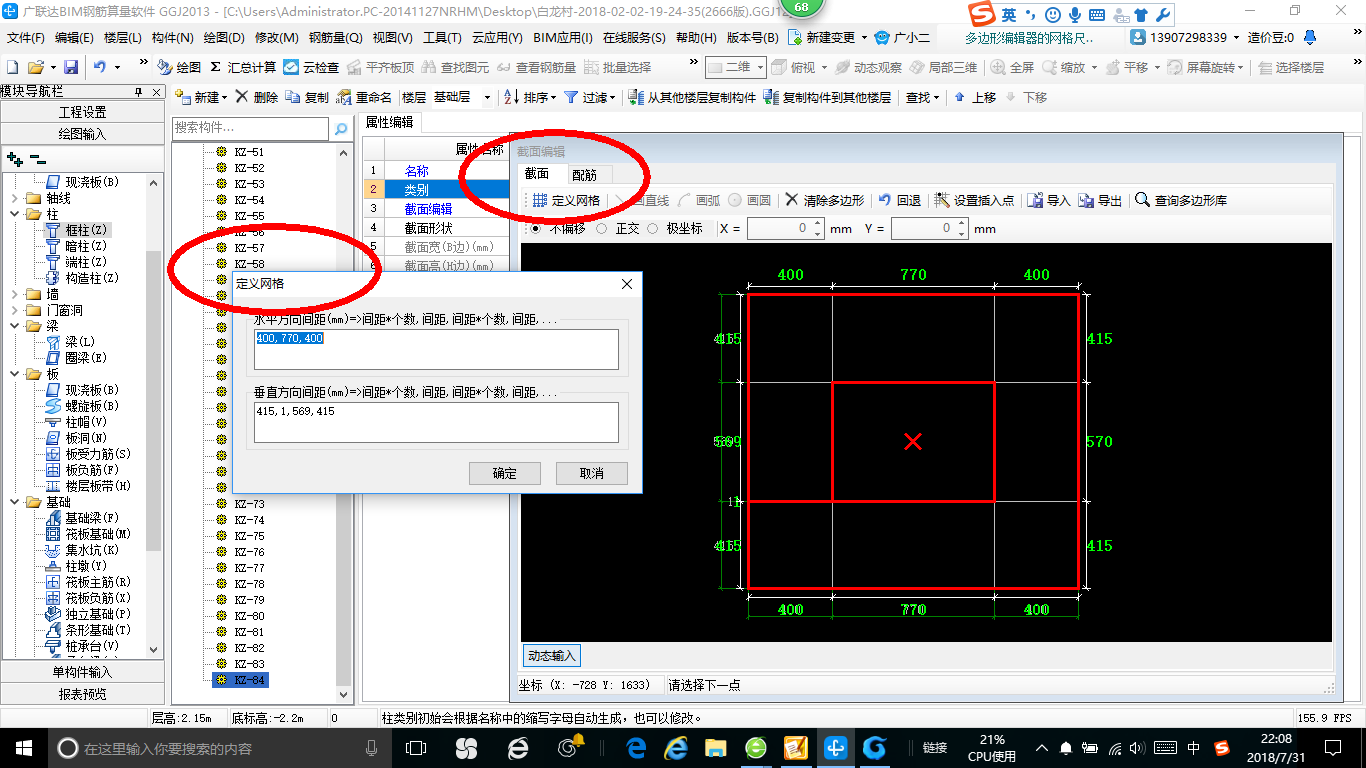
Task: Open 绘图 drawing mode
Action: (x=179, y=67)
